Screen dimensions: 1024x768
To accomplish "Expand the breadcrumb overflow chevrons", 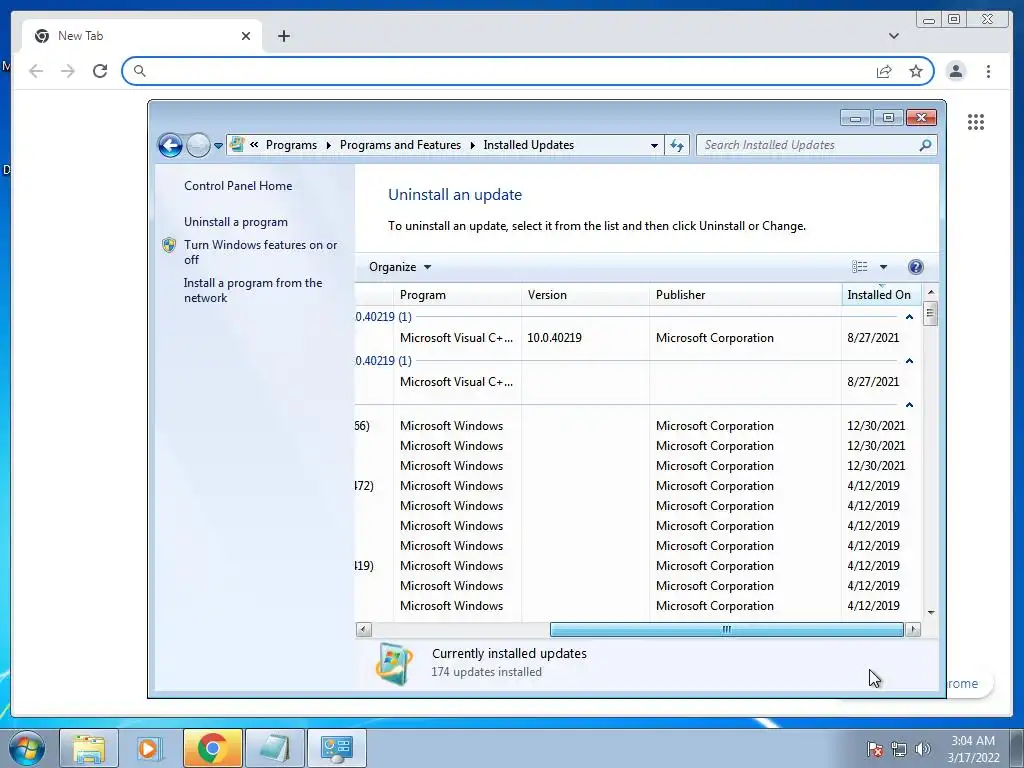I will tap(254, 145).
